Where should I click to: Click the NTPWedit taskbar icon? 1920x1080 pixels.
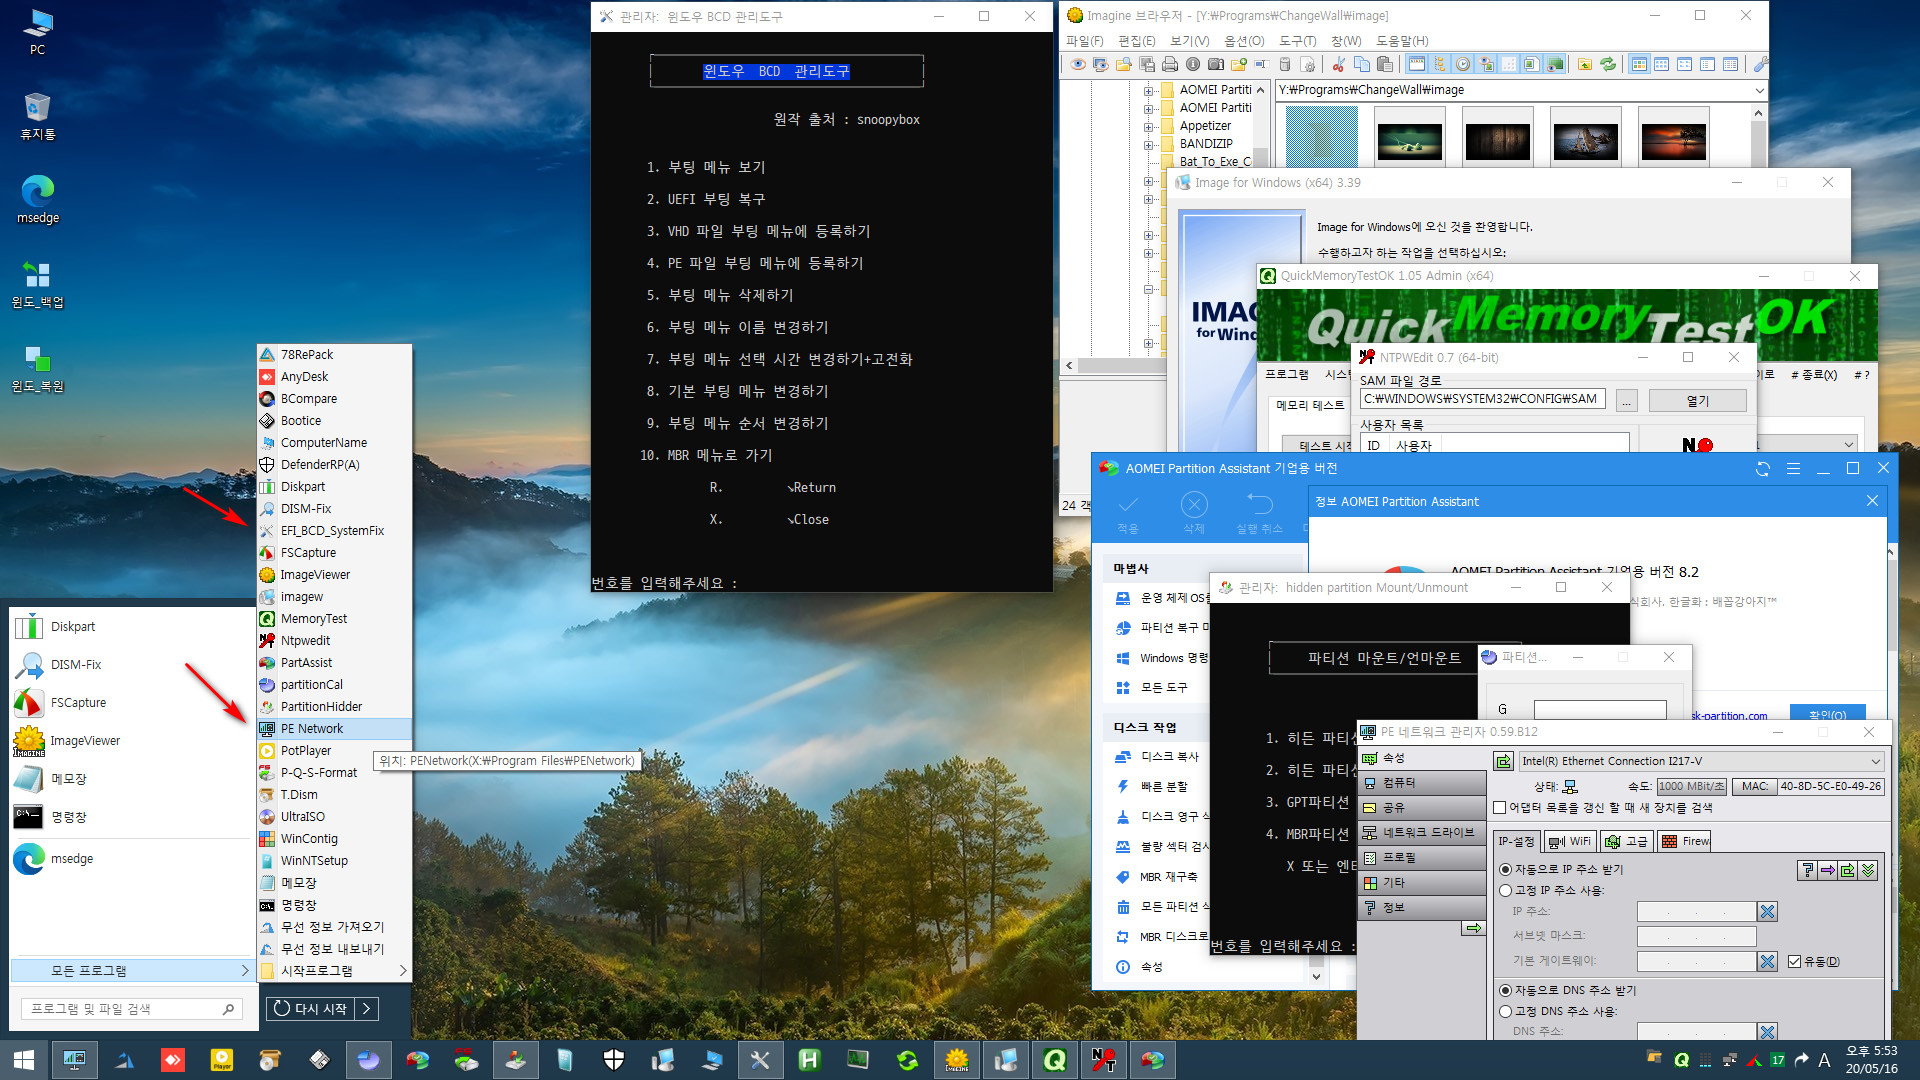pyautogui.click(x=1103, y=1060)
